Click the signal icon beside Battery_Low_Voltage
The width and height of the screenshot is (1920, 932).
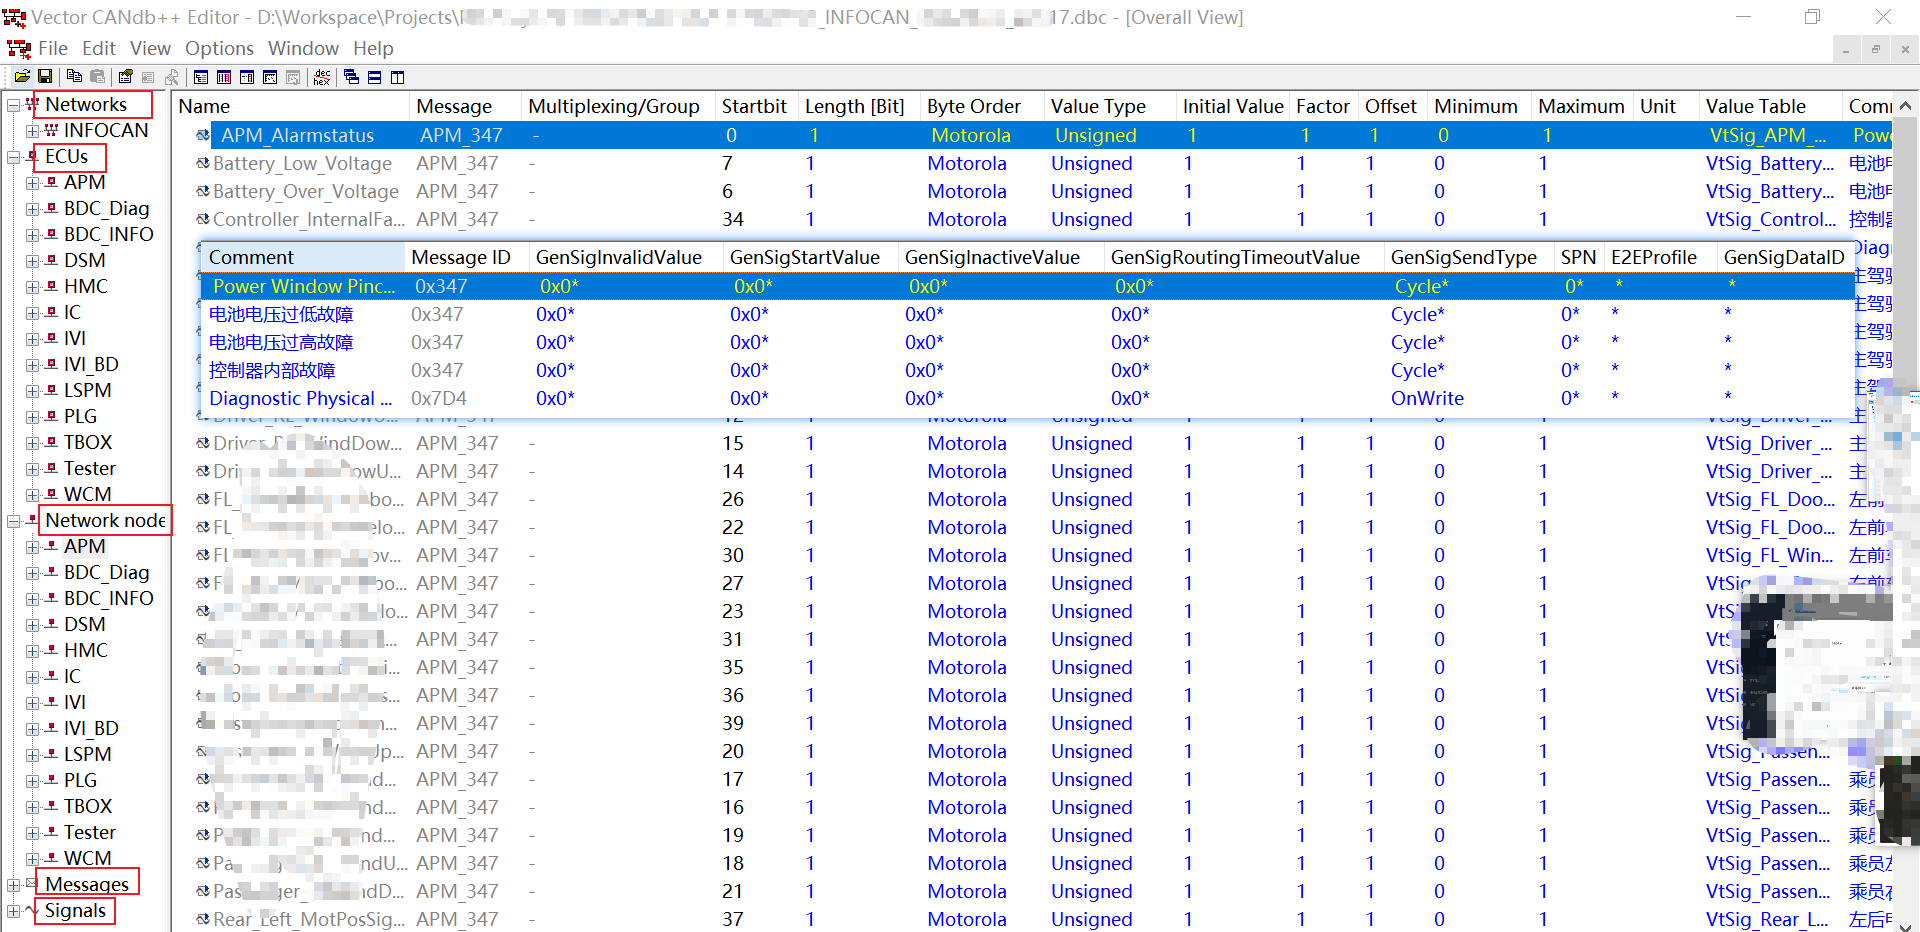click(203, 163)
